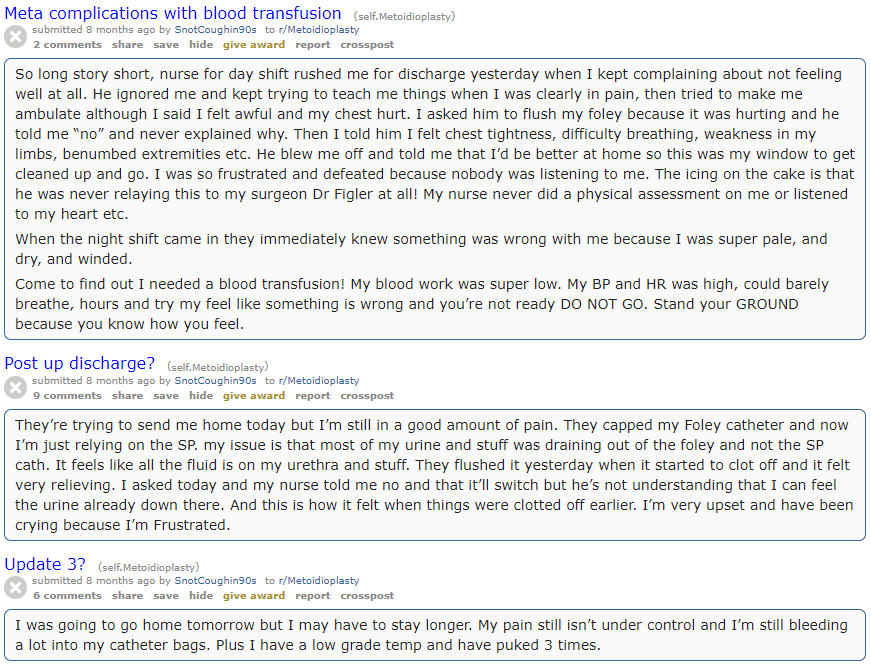Click self.Metoidioplasty domain next to "Update 3?"
Viewport: 871px width, 669px height.
(149, 568)
